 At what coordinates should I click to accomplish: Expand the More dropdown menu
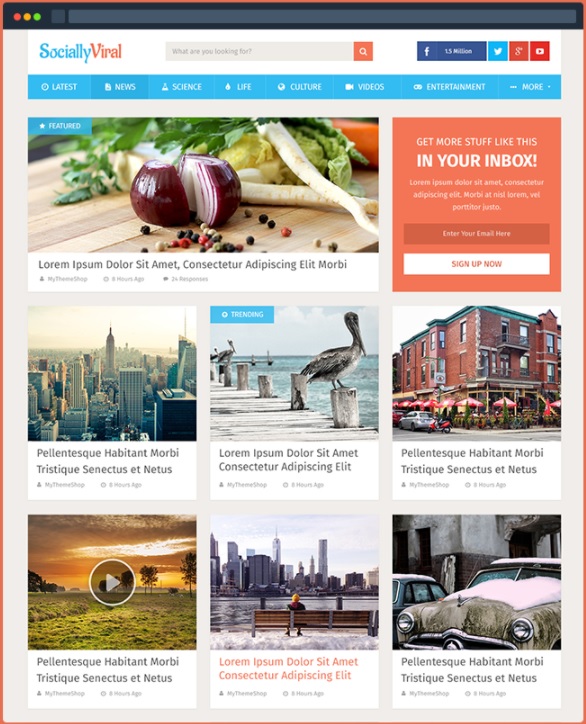(530, 87)
